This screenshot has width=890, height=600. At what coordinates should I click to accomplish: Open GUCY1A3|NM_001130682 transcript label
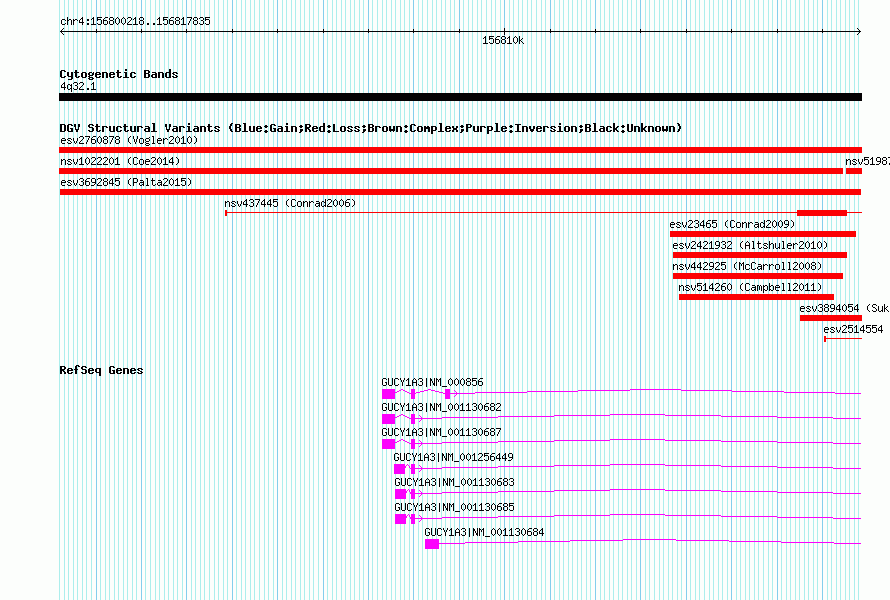click(x=441, y=408)
